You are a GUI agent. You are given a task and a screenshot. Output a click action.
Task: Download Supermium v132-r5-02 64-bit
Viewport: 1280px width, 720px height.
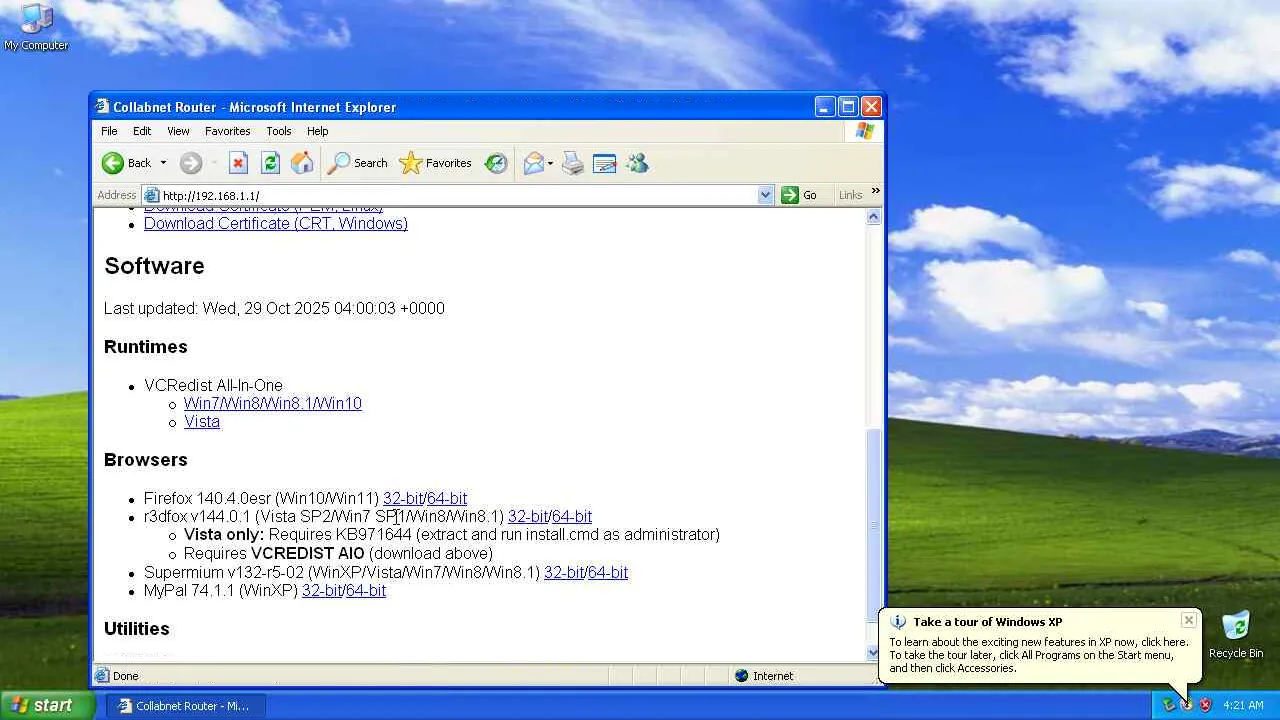(x=608, y=572)
